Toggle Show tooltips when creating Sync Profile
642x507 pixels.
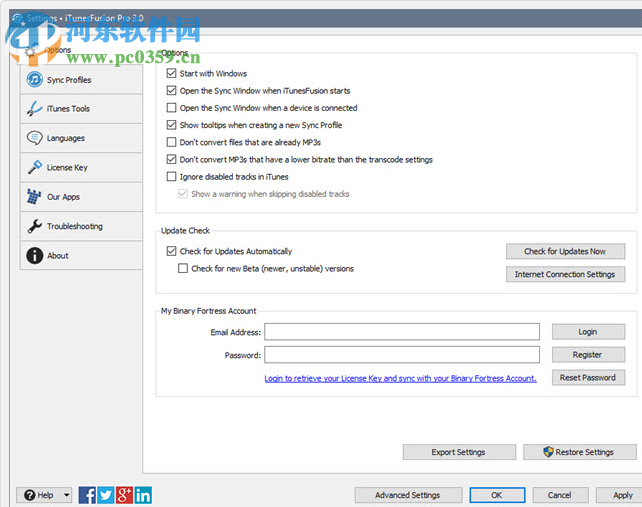pos(172,125)
